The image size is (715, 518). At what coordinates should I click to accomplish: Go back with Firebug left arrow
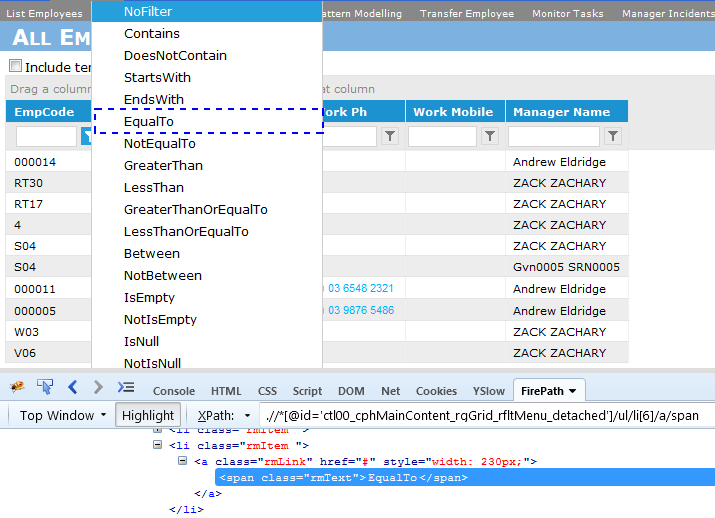coord(73,387)
